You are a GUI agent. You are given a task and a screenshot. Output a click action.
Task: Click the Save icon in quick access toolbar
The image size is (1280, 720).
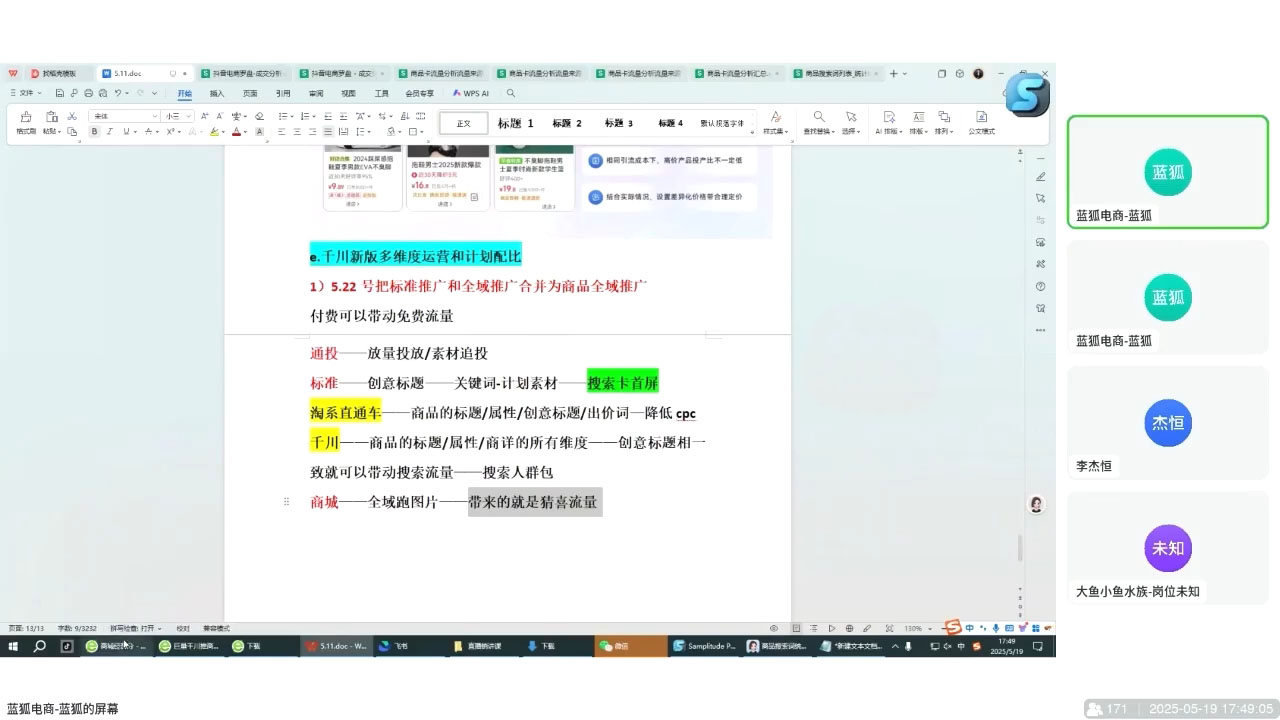(x=59, y=93)
